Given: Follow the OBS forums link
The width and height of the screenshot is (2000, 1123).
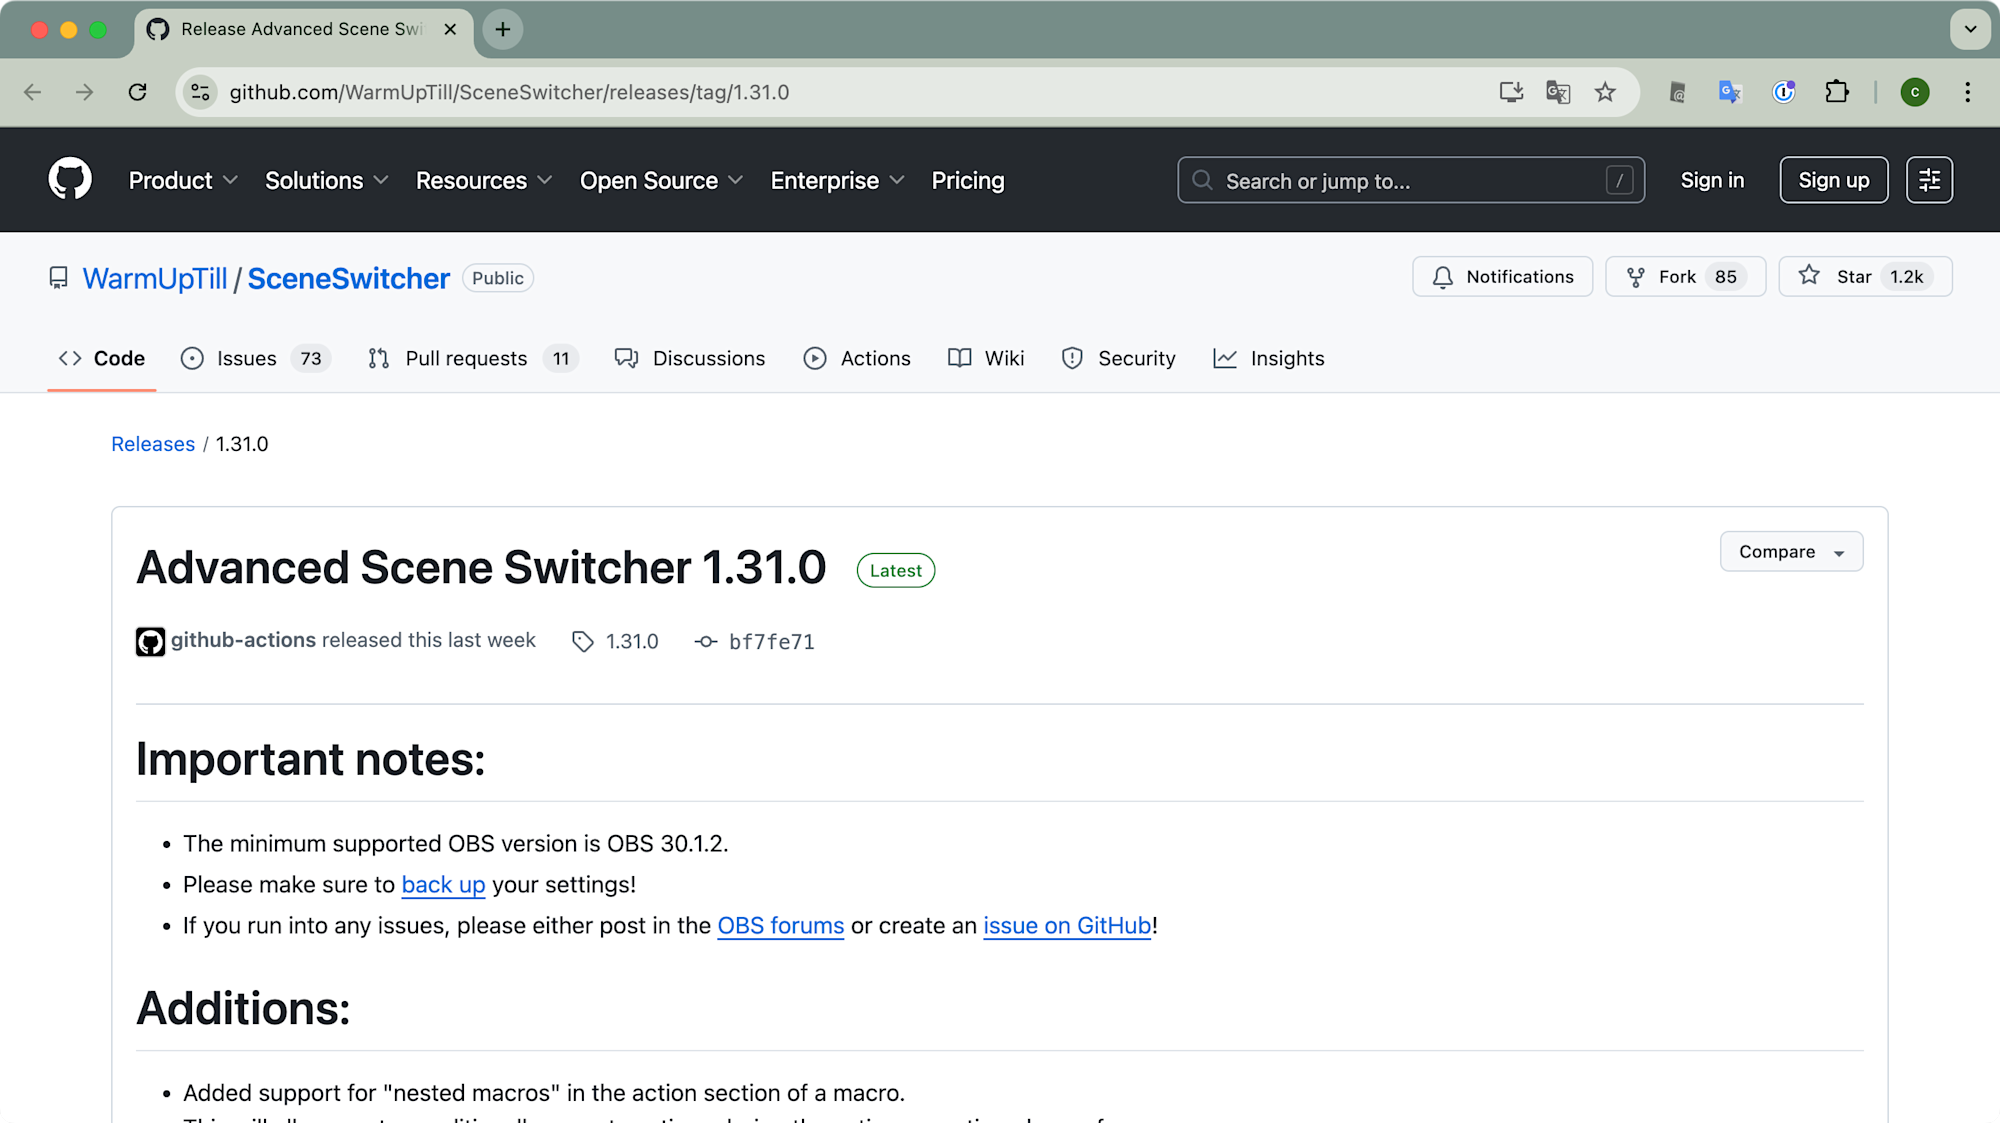Looking at the screenshot, I should (x=781, y=926).
